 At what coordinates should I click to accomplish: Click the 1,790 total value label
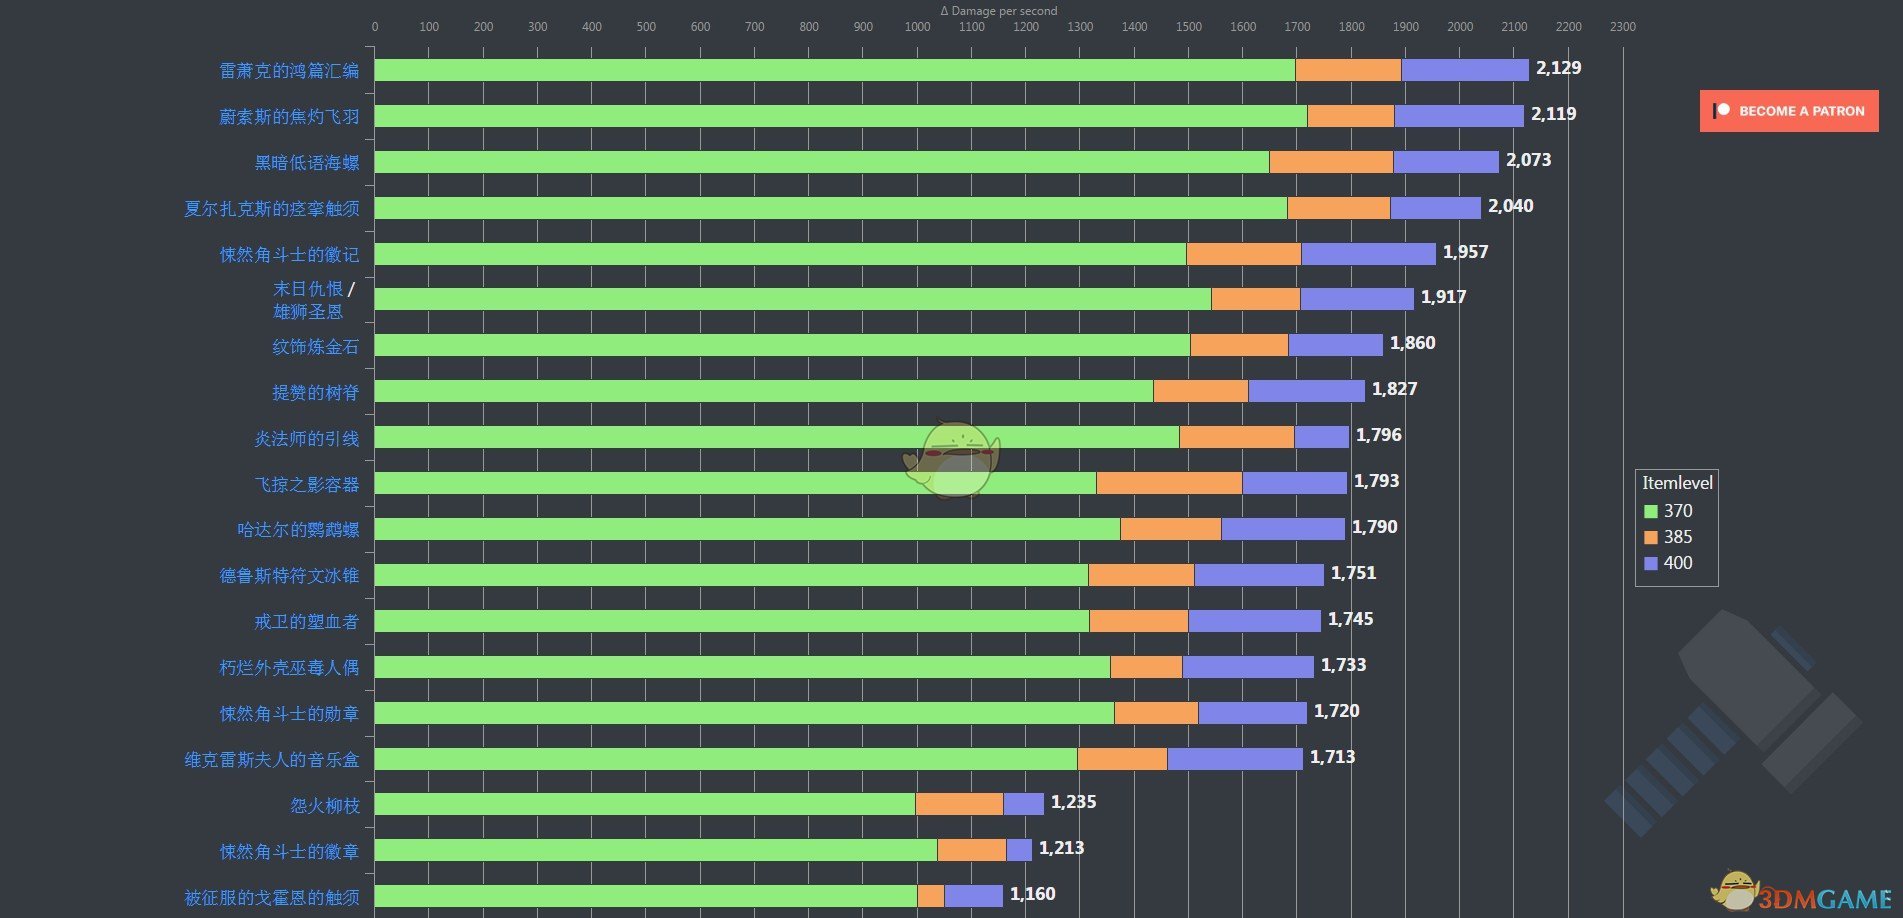pos(1374,527)
